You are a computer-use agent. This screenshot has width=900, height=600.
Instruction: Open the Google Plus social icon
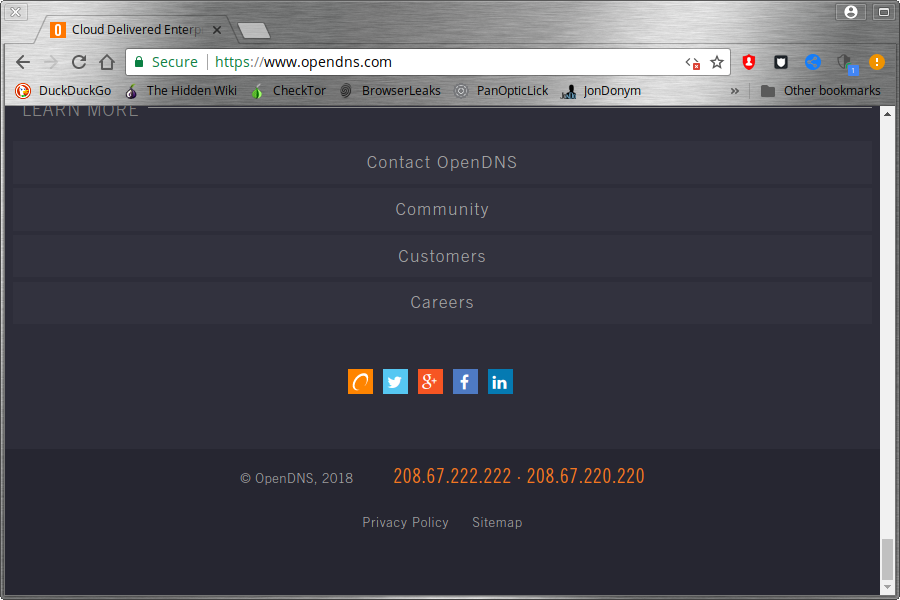pyautogui.click(x=430, y=382)
